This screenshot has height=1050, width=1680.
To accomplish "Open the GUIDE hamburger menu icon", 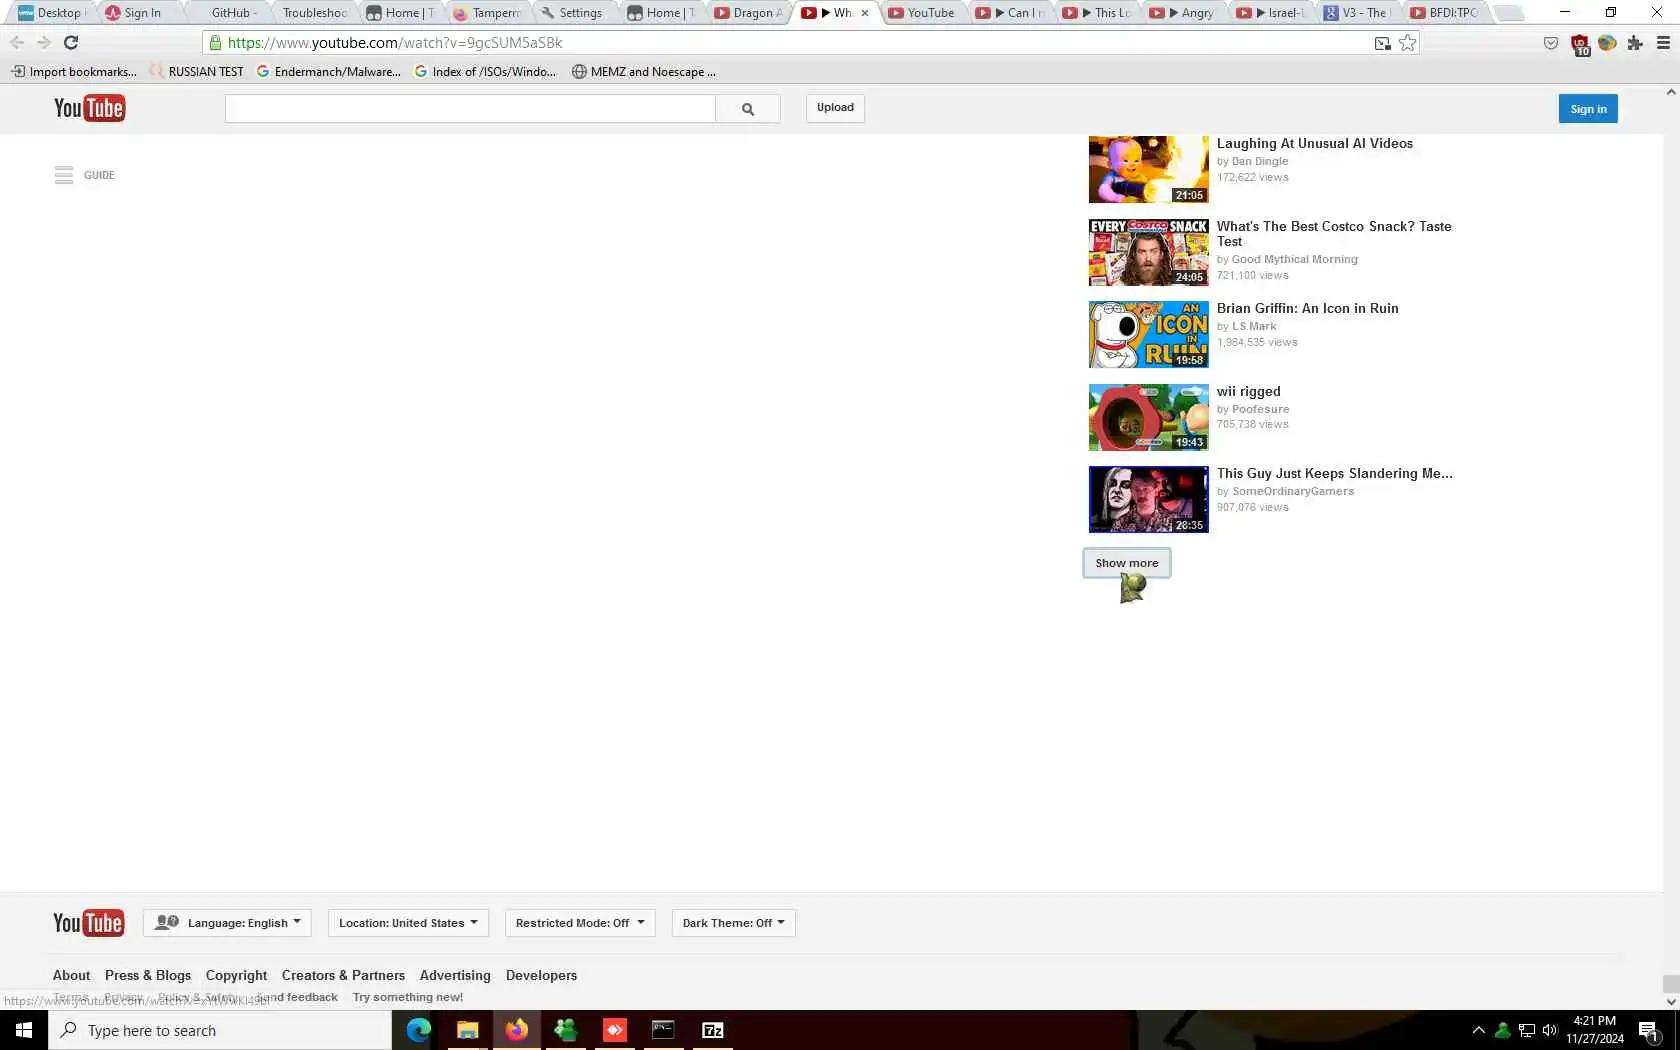I will pyautogui.click(x=64, y=175).
